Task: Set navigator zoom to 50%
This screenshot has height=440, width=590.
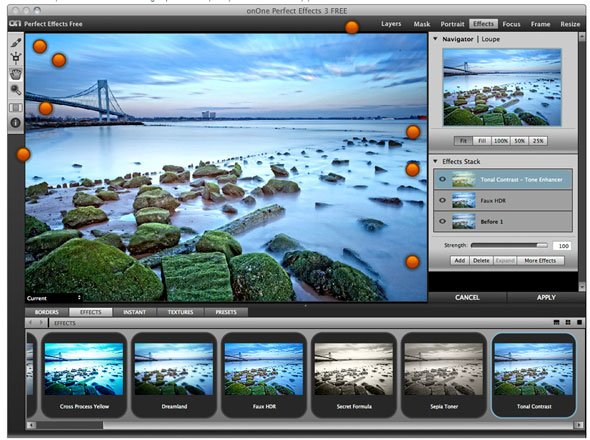Action: pyautogui.click(x=519, y=141)
